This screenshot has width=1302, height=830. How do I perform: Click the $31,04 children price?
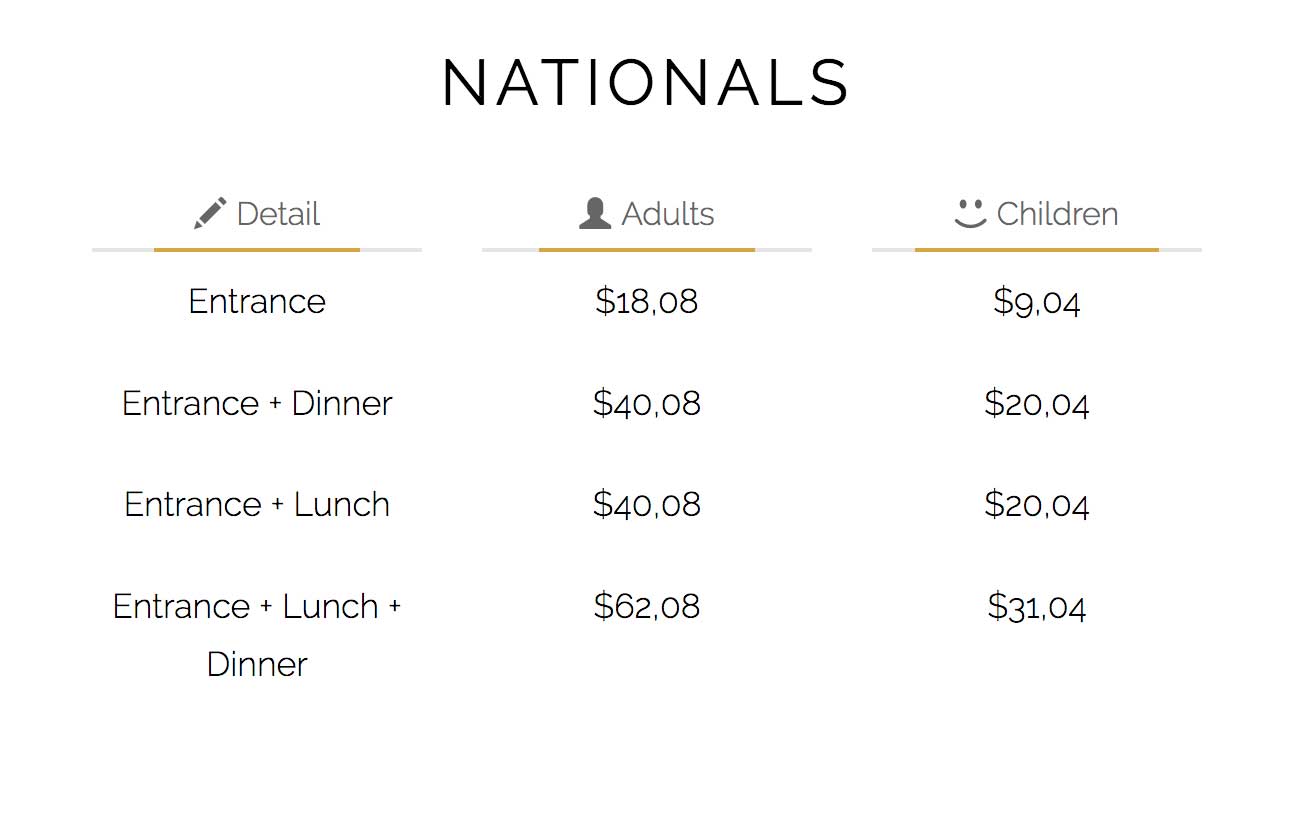click(1037, 606)
